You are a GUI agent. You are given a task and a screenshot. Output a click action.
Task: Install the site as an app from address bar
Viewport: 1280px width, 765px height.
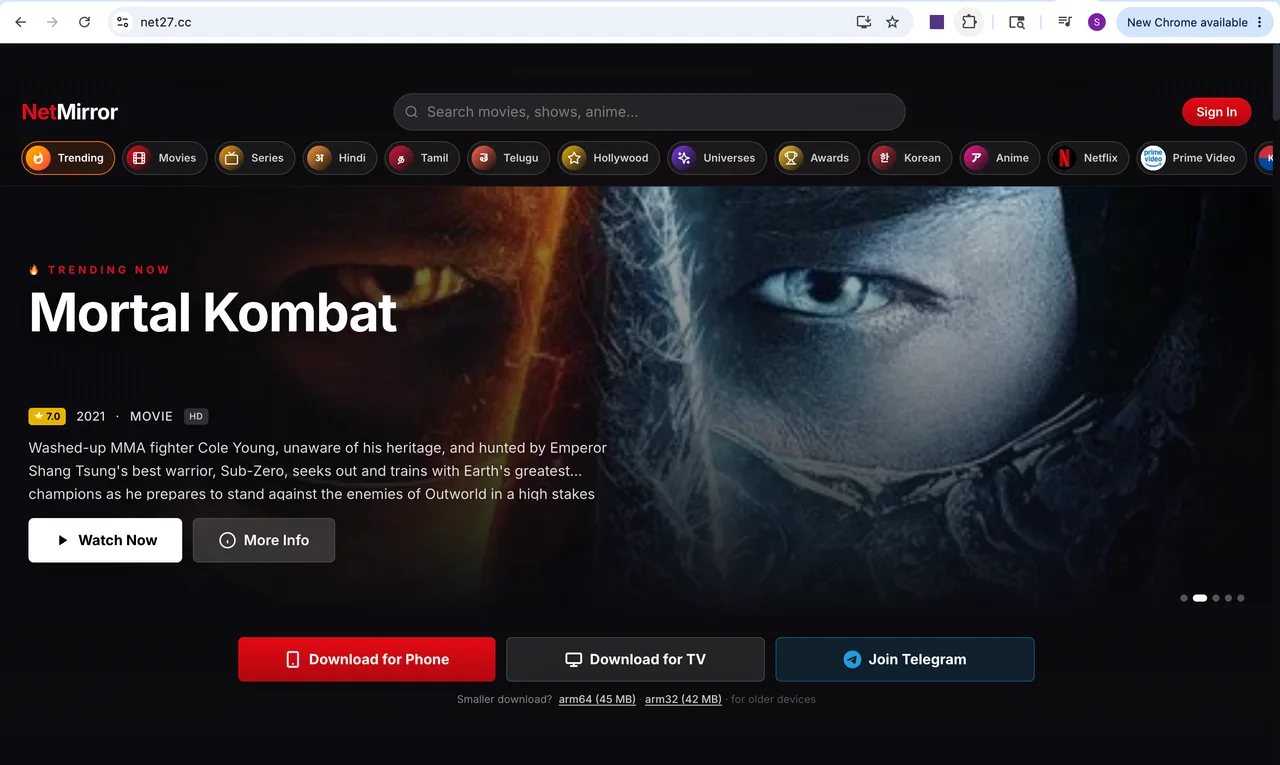tap(864, 22)
